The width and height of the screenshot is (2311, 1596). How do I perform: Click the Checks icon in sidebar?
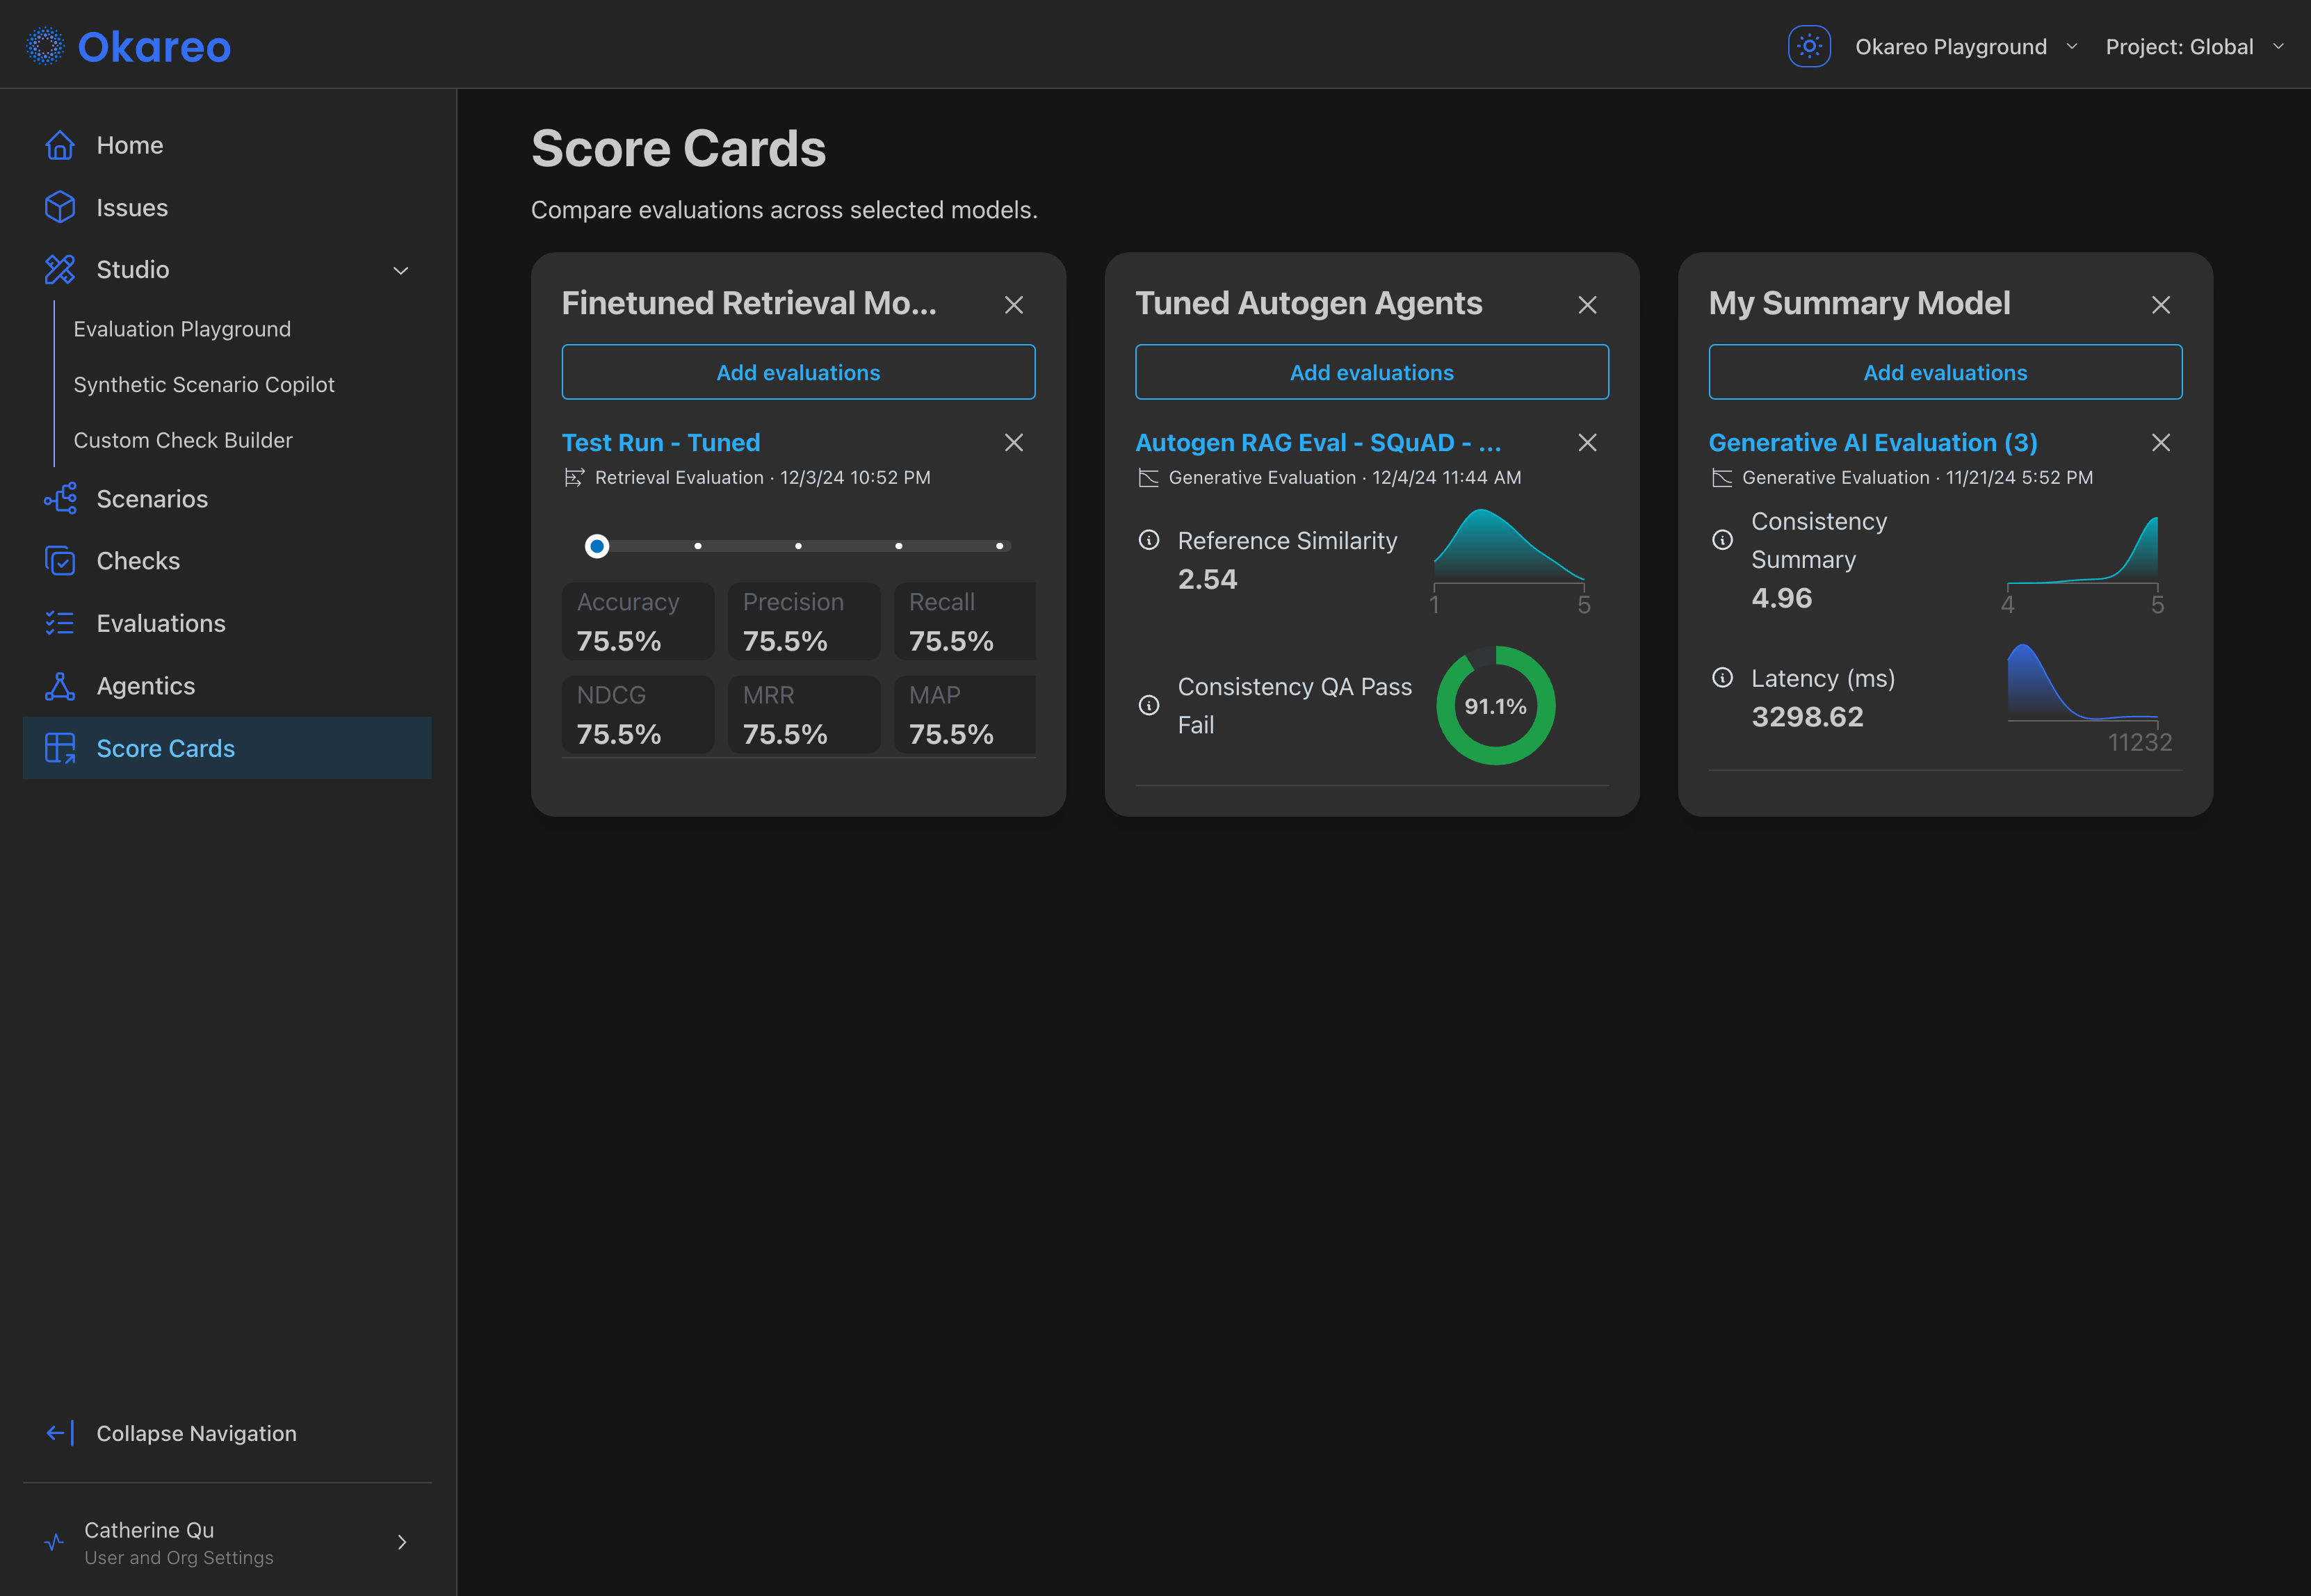coord(60,561)
